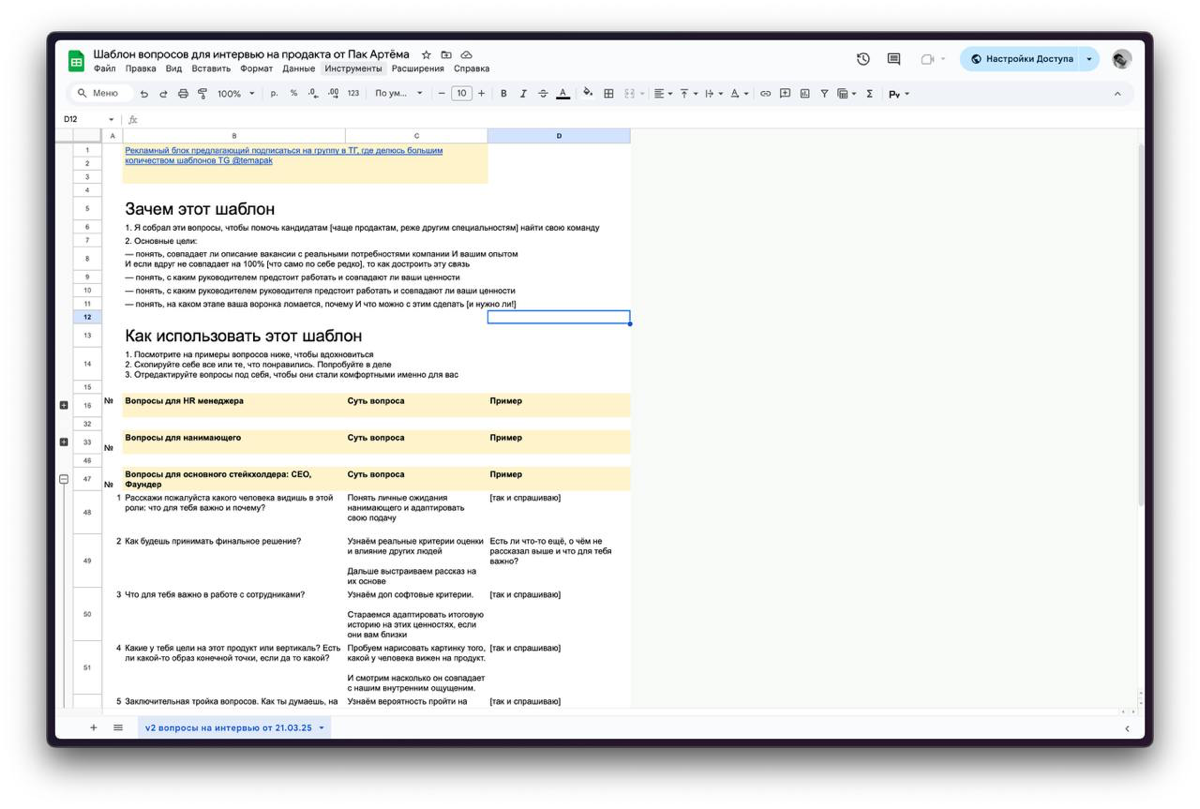Click the move to folder icon

[x=446, y=55]
